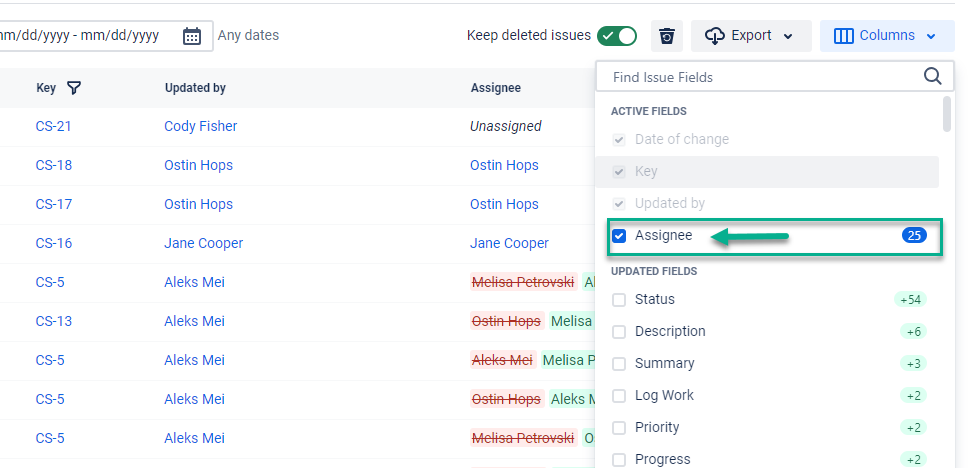Click the Unassigned cell for CS-21
The width and height of the screenshot is (968, 468).
[x=506, y=127]
